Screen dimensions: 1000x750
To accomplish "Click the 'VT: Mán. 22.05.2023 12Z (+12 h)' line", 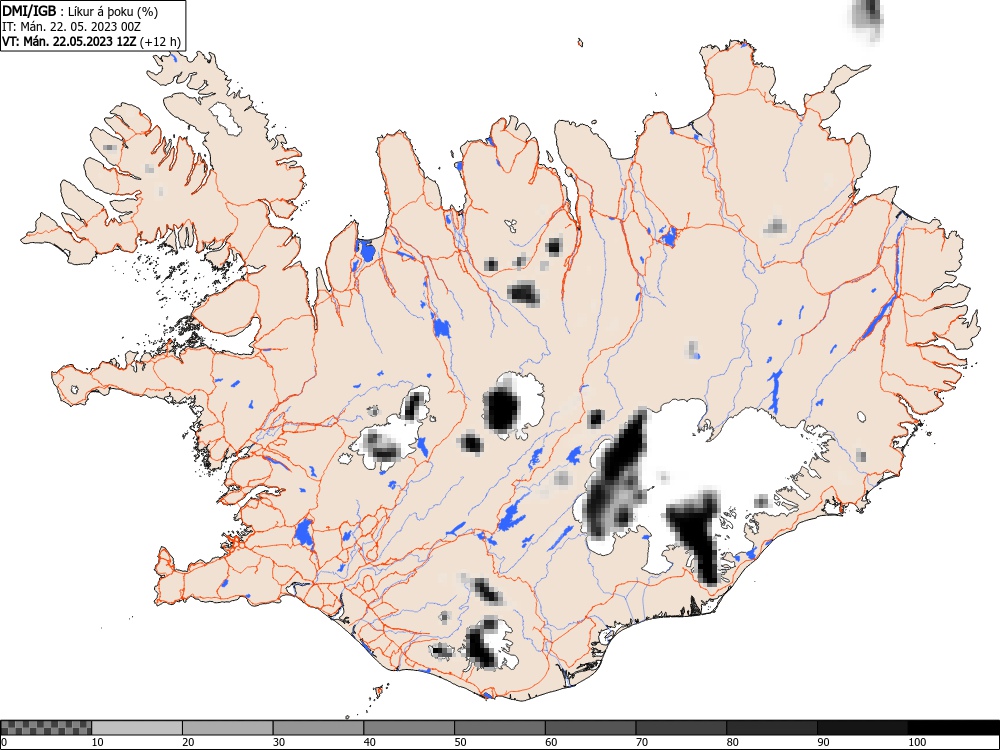I will tap(91, 42).
